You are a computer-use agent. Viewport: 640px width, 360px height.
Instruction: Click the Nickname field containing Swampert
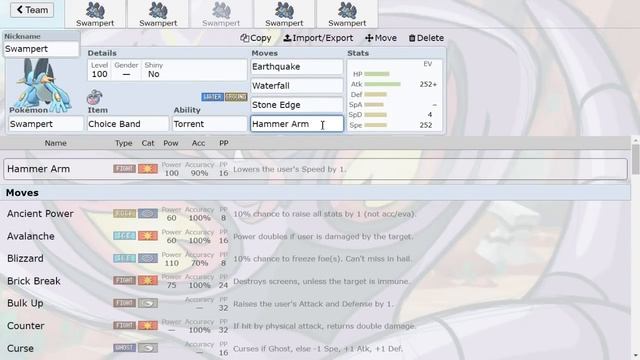pos(41,49)
